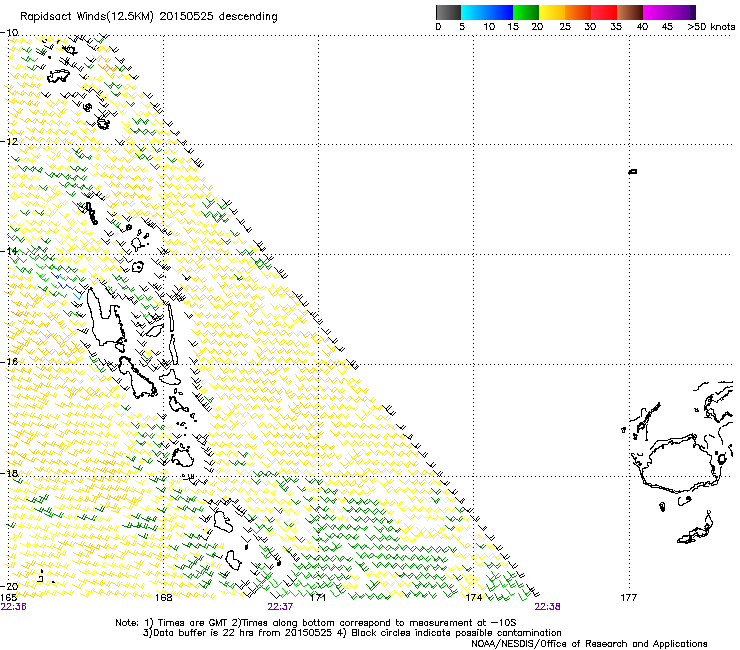Click the brown 35-40 knots legend swatch

click(630, 12)
